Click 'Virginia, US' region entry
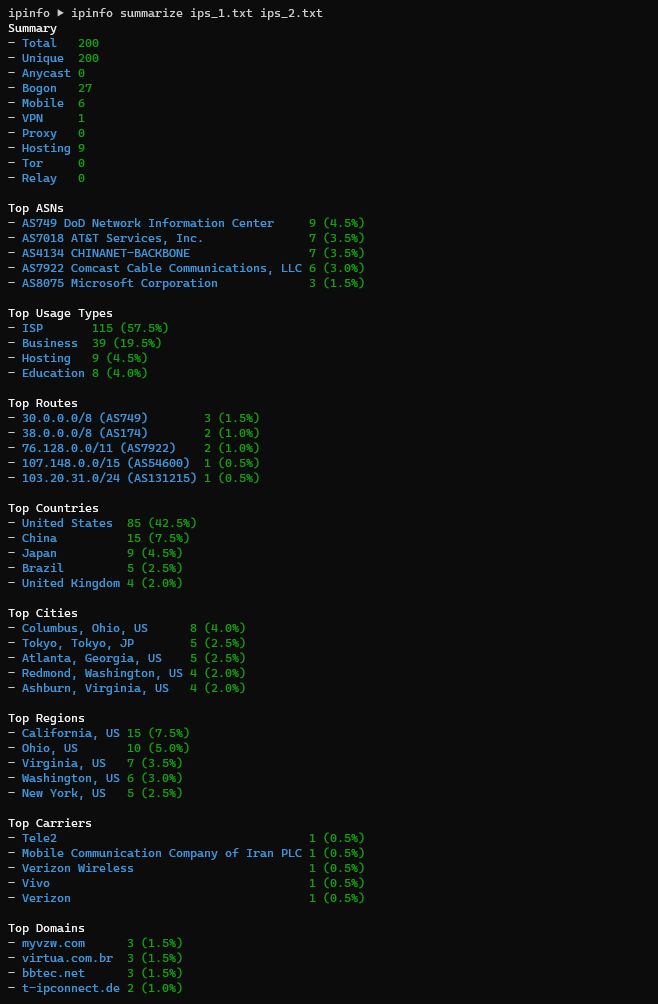 click(64, 763)
